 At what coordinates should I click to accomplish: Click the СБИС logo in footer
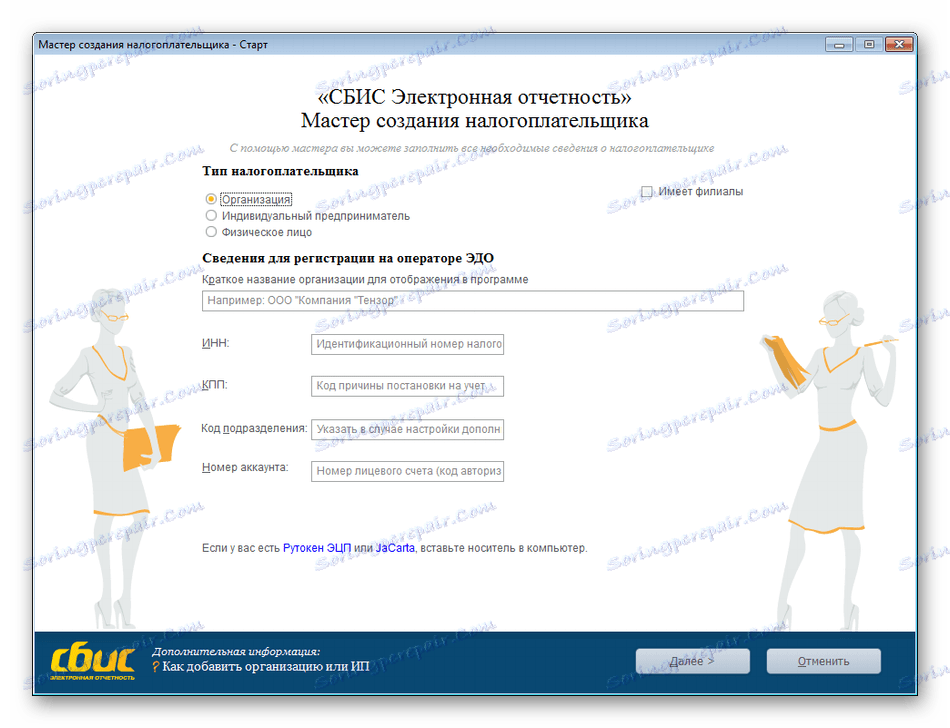pyautogui.click(x=93, y=661)
